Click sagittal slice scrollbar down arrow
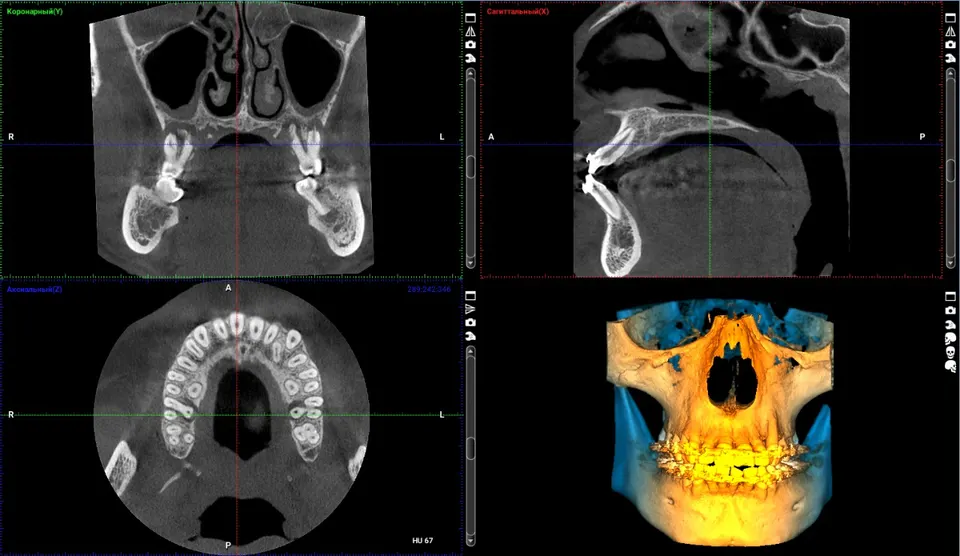 (x=950, y=263)
